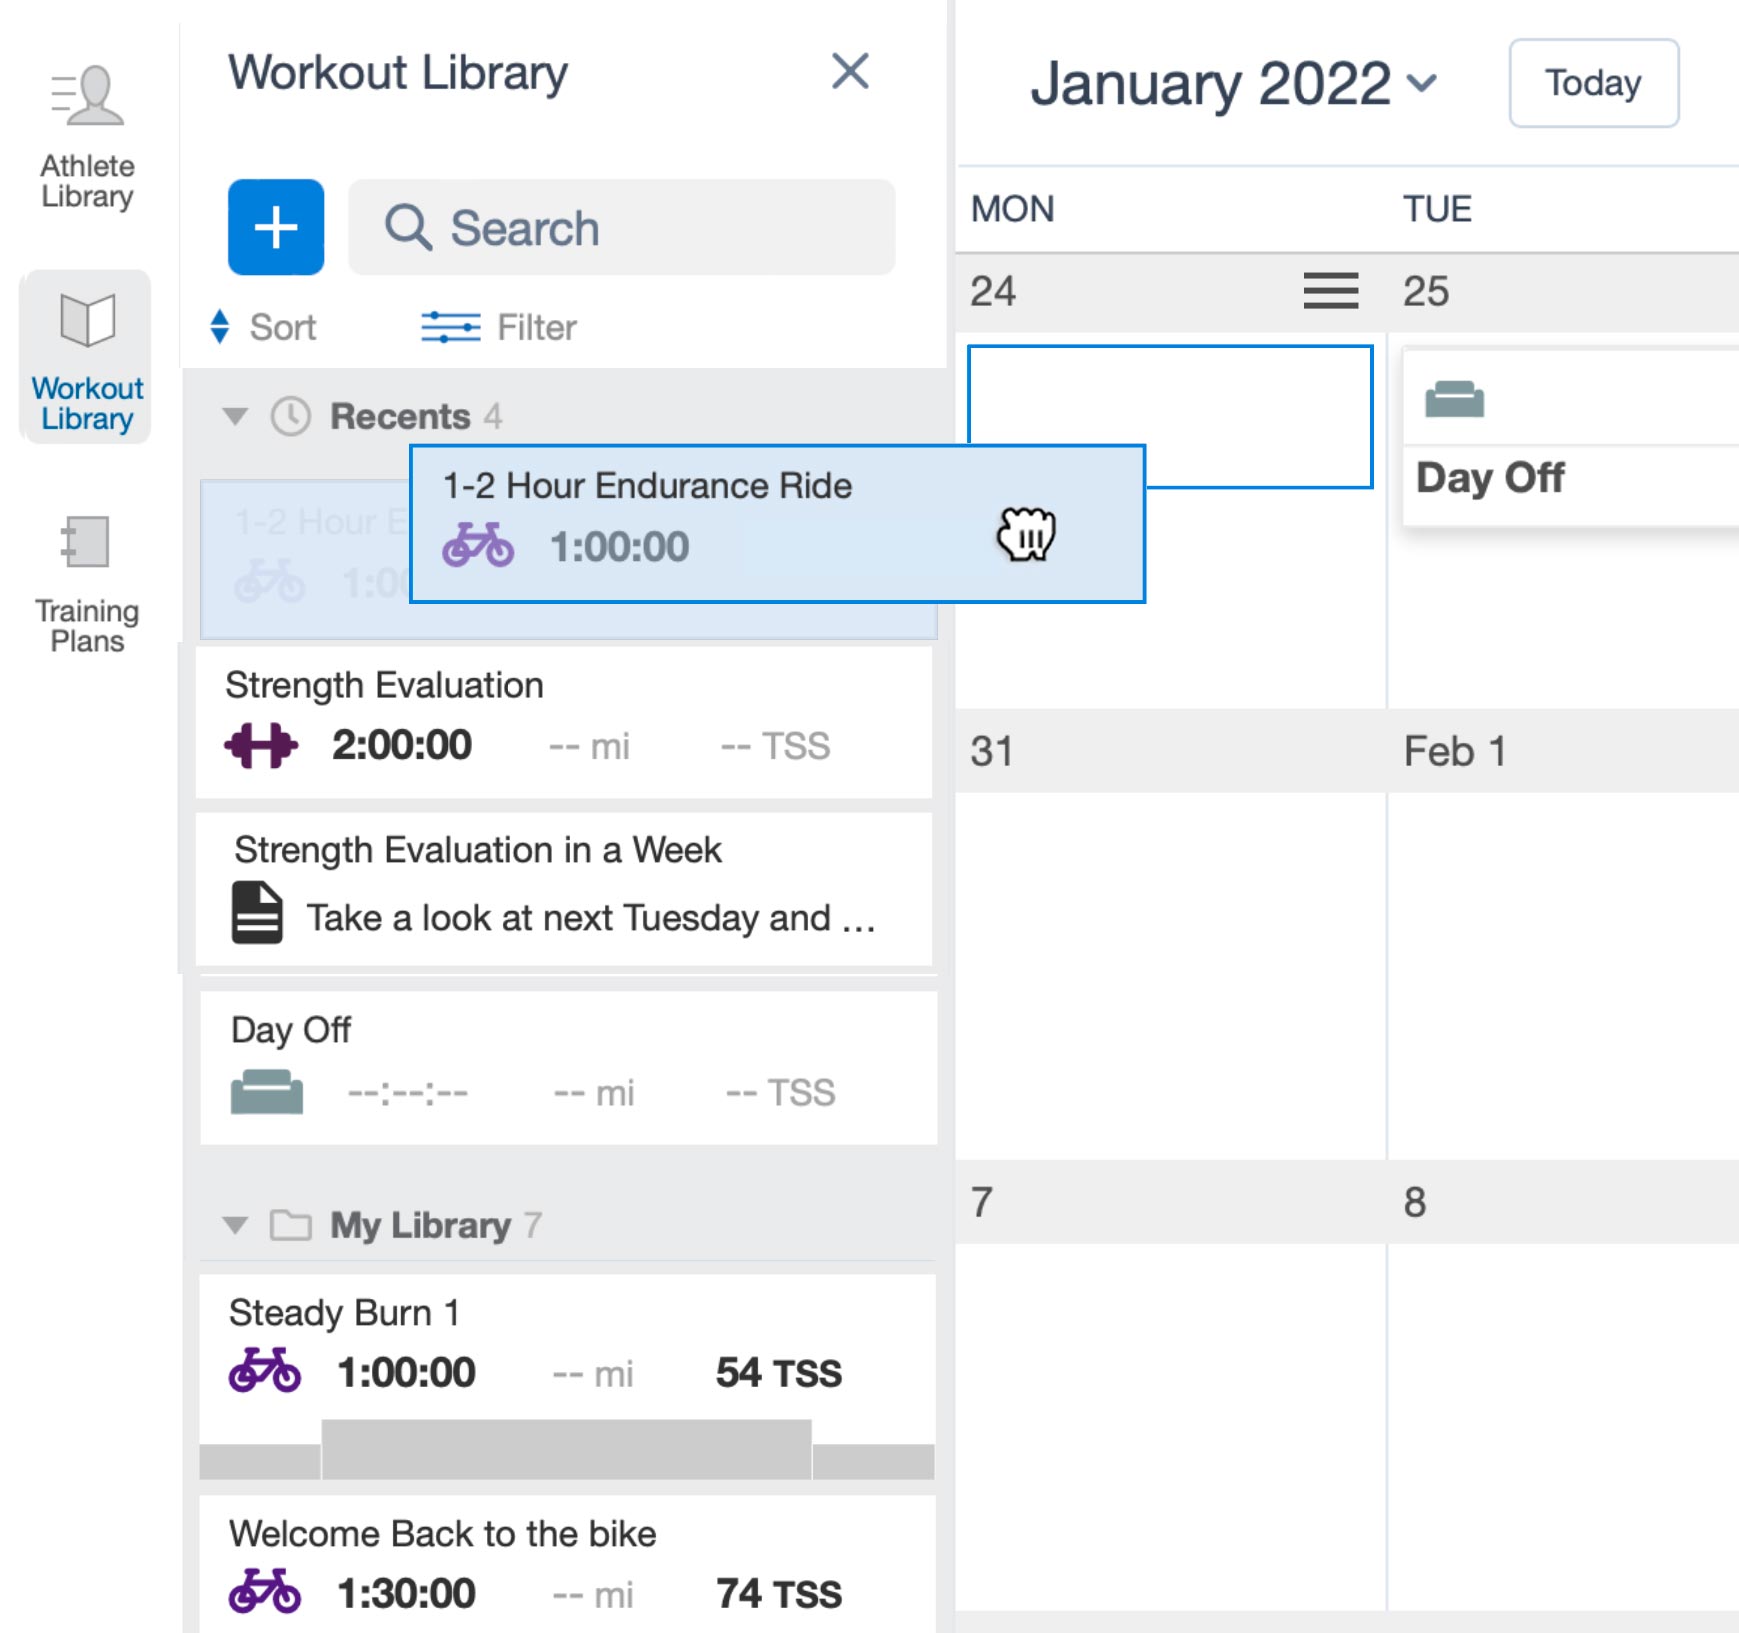Click the hamburger menu on day 24

1330,291
